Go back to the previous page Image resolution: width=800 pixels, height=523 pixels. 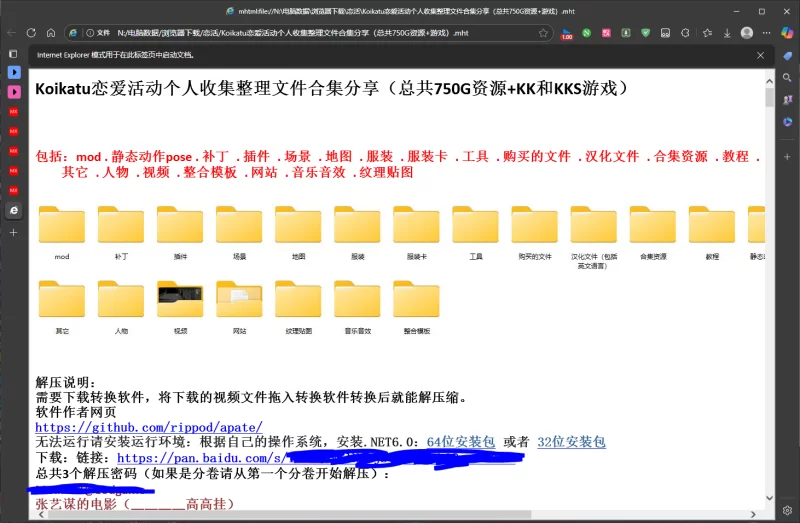pyautogui.click(x=12, y=33)
